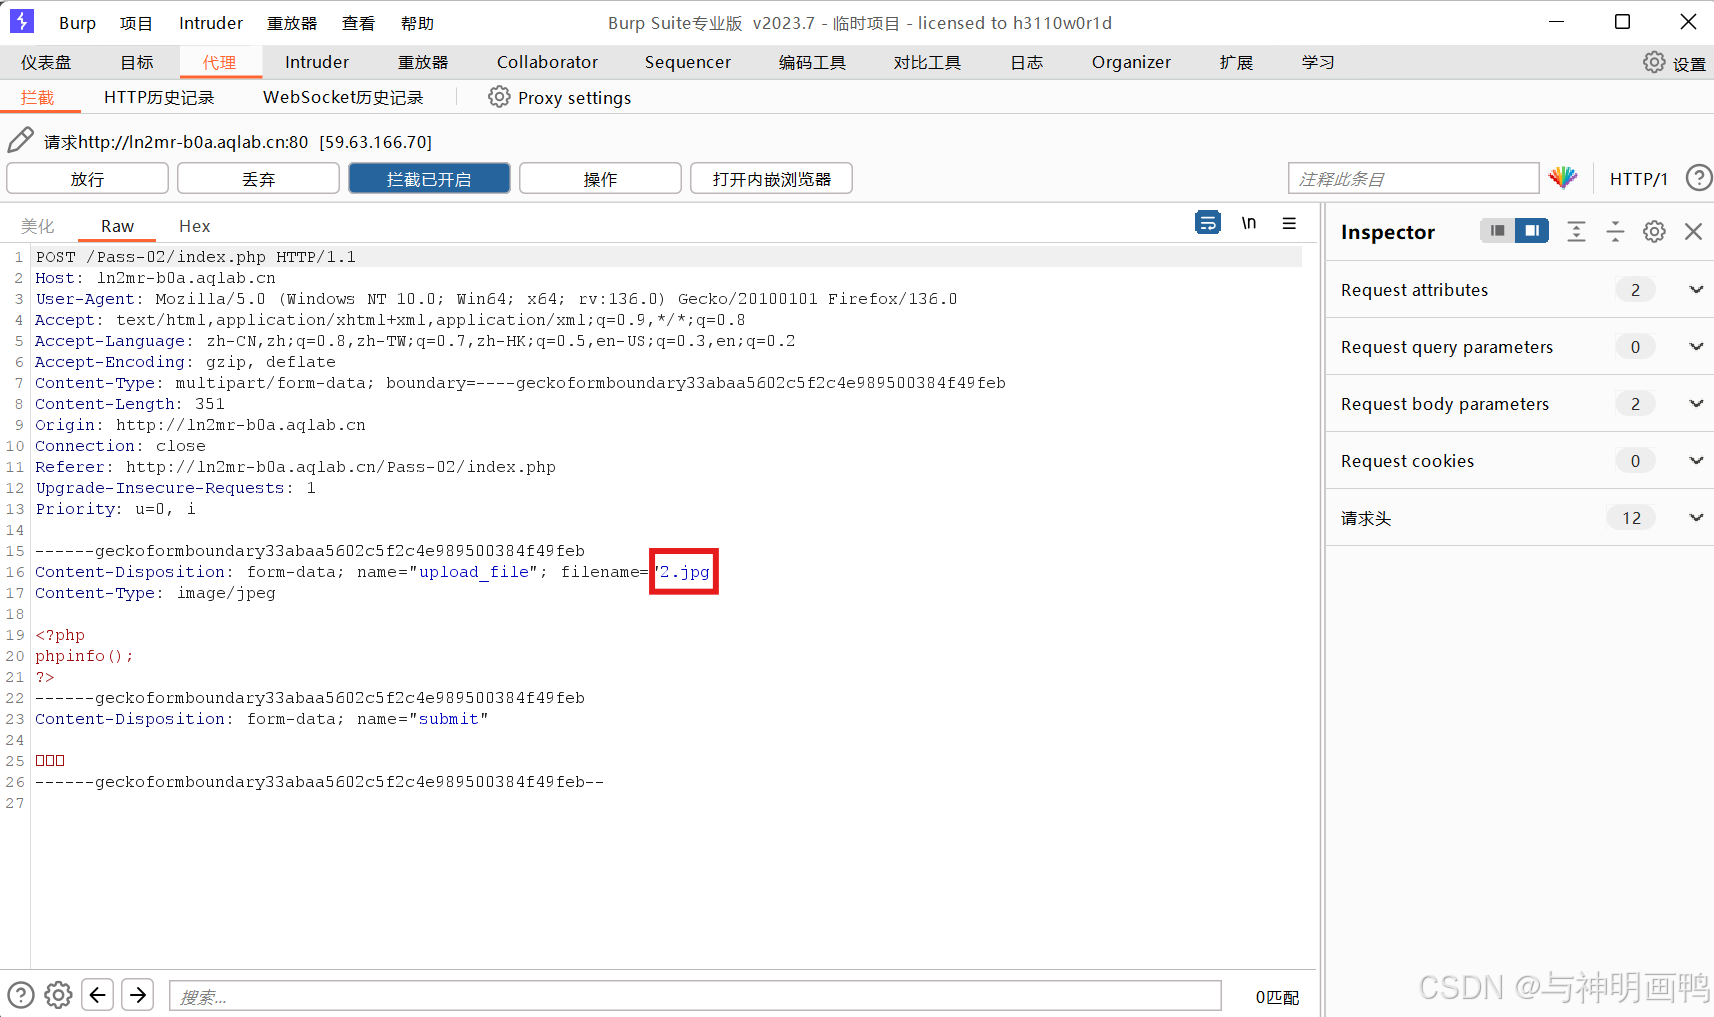Switch editor to Raw view

(x=117, y=226)
